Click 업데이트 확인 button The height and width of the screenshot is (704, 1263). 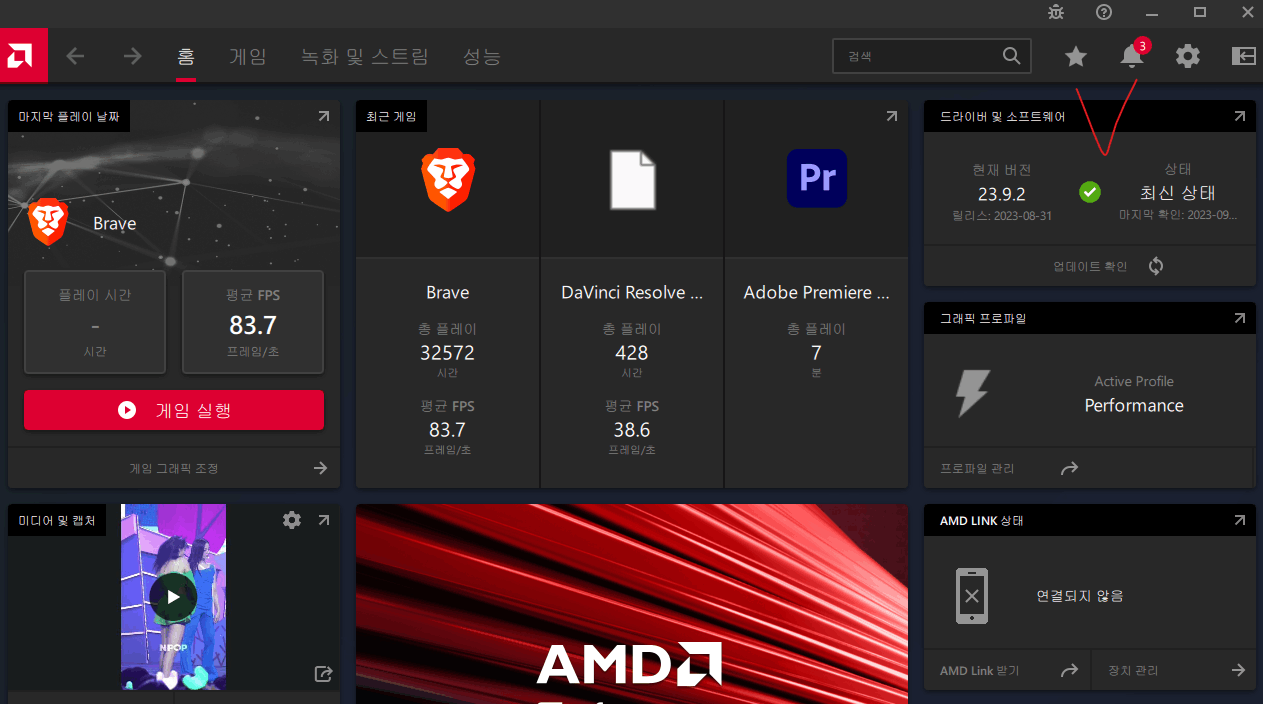[1090, 266]
